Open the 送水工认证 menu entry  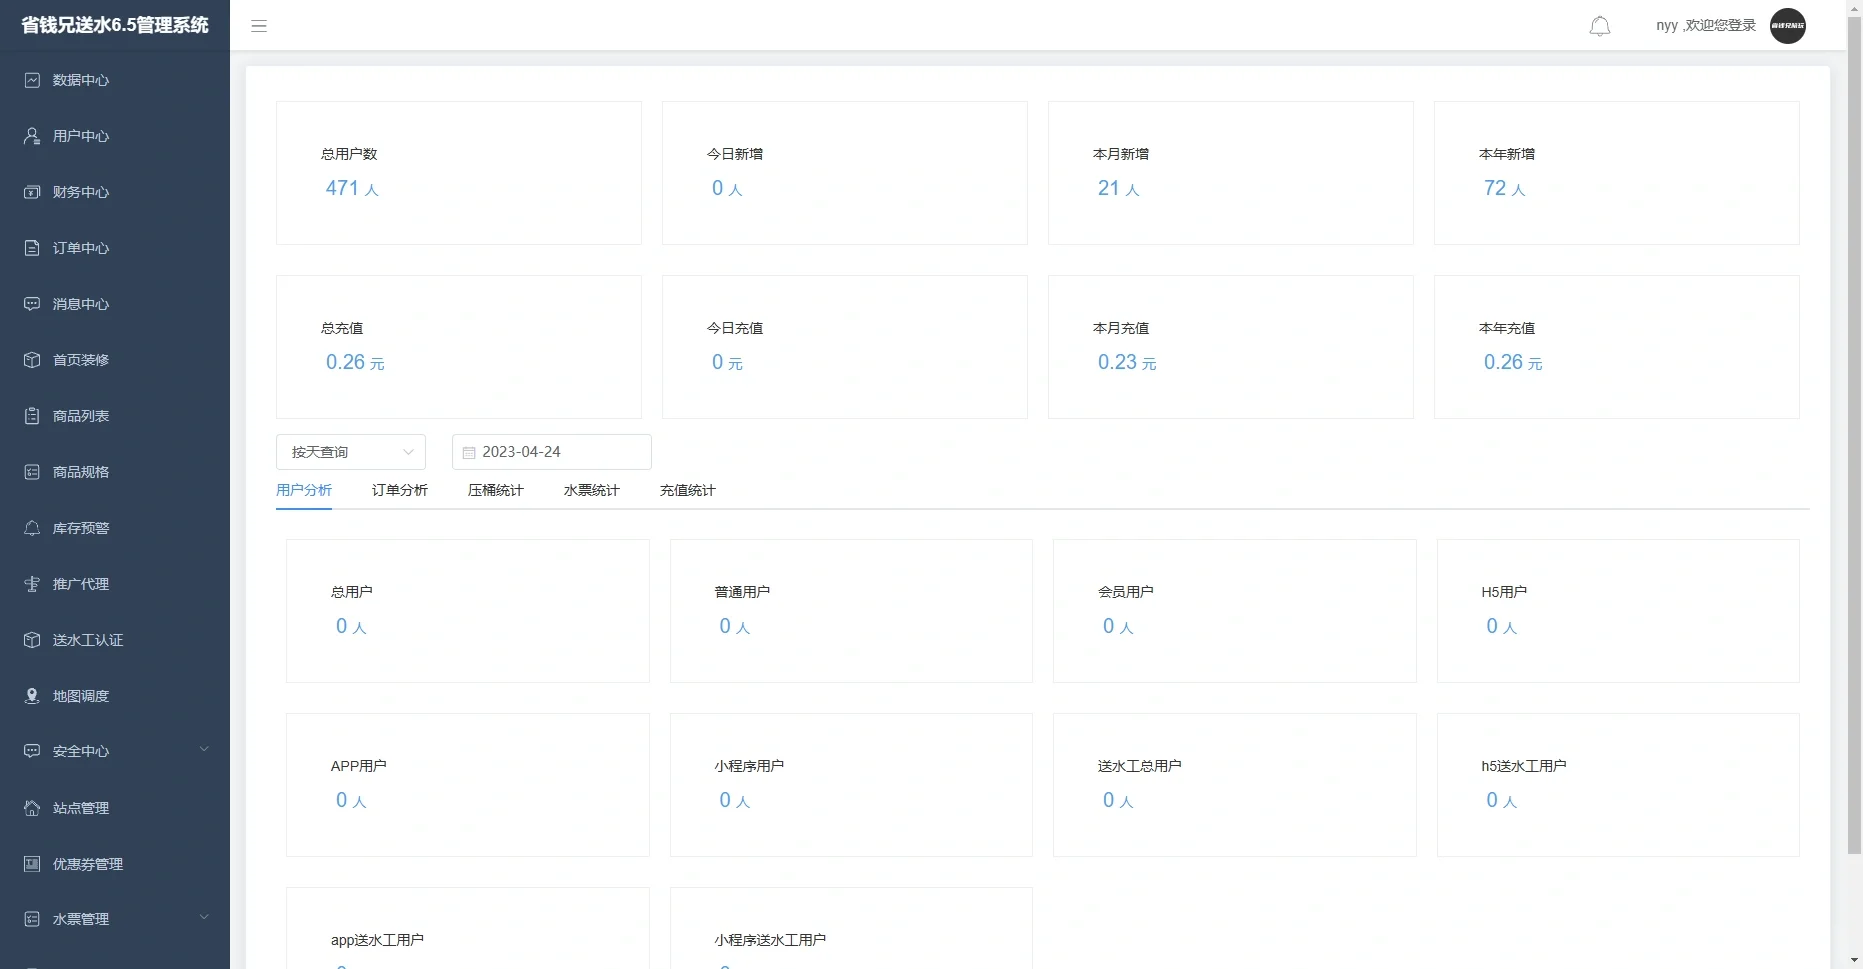pyautogui.click(x=88, y=640)
